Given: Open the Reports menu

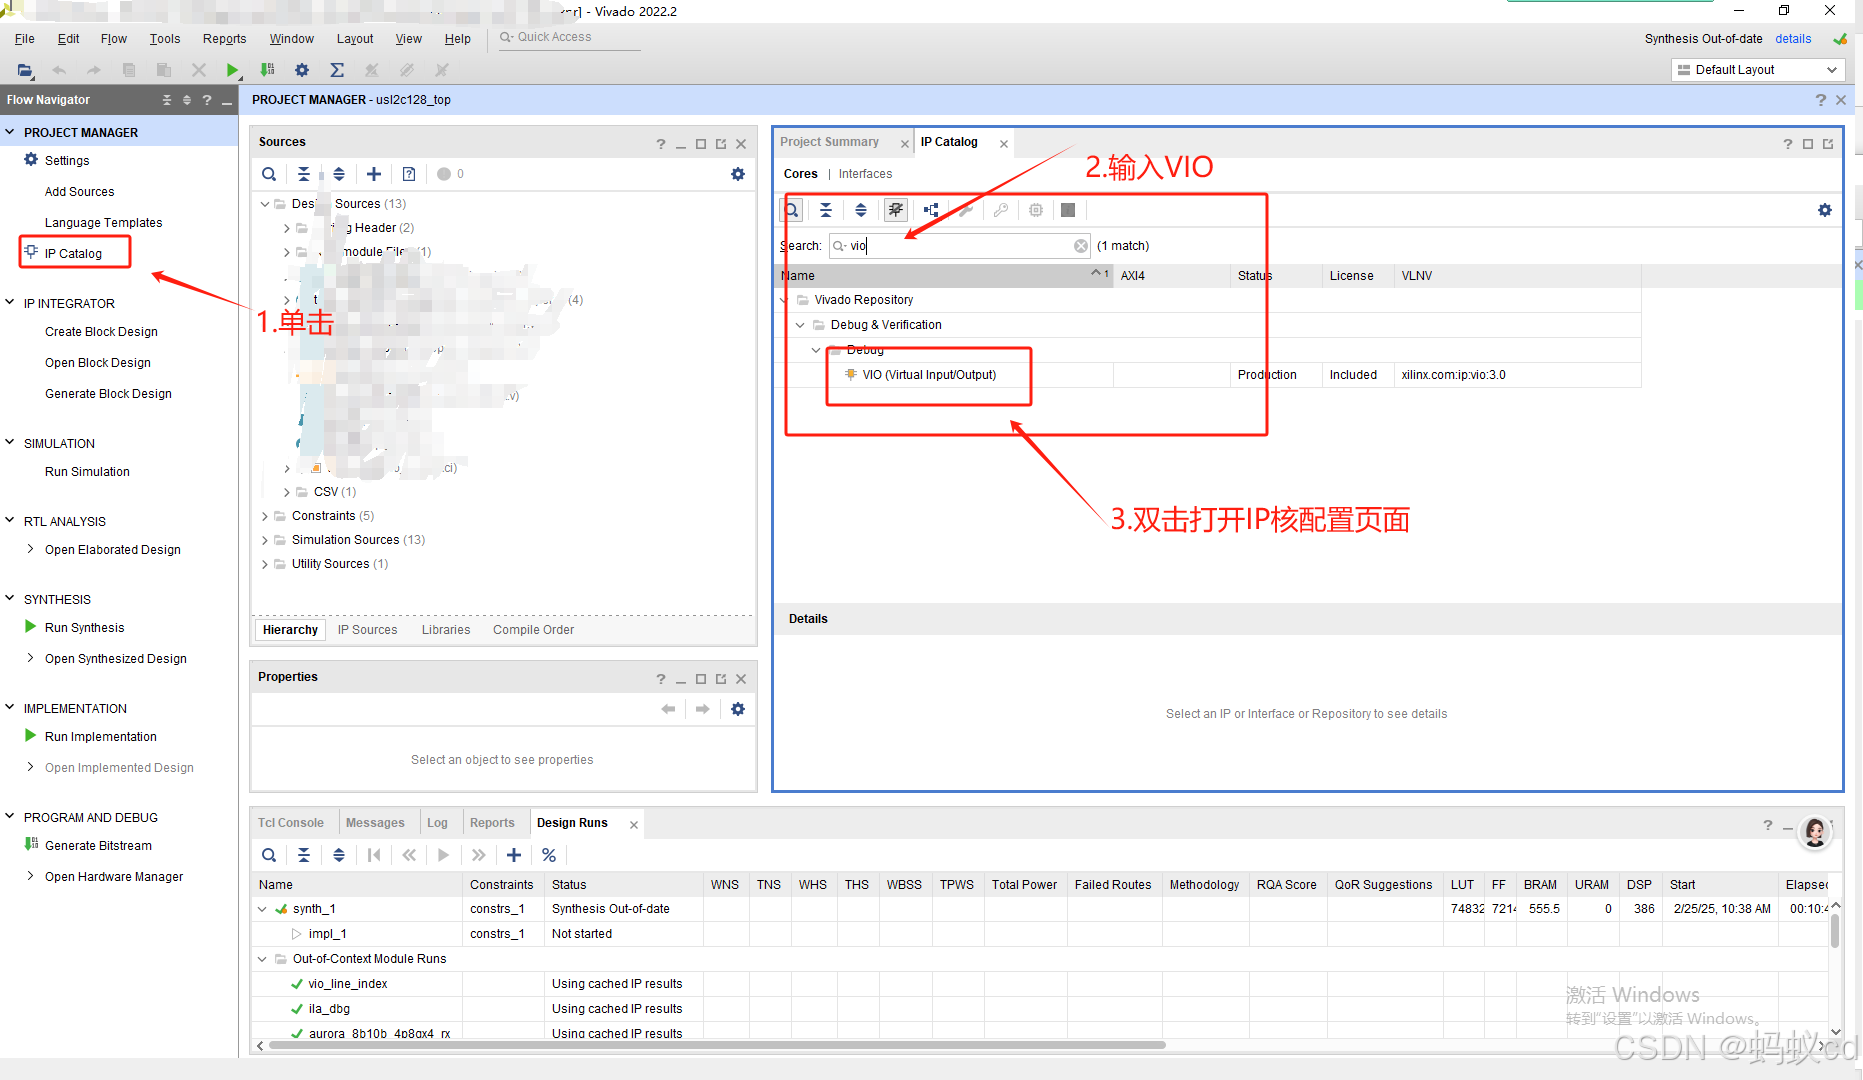Looking at the screenshot, I should coord(224,39).
